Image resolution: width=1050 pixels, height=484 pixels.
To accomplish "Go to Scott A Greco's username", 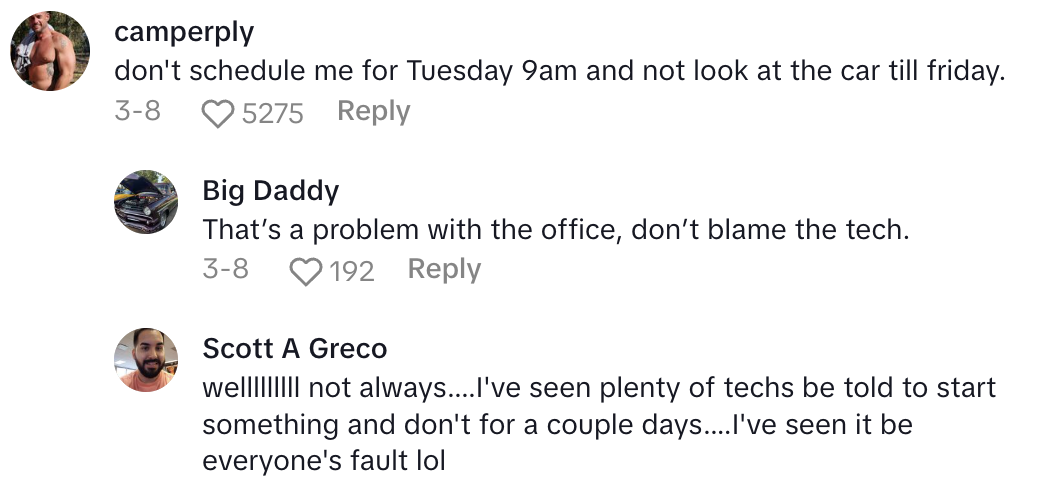I will 294,348.
